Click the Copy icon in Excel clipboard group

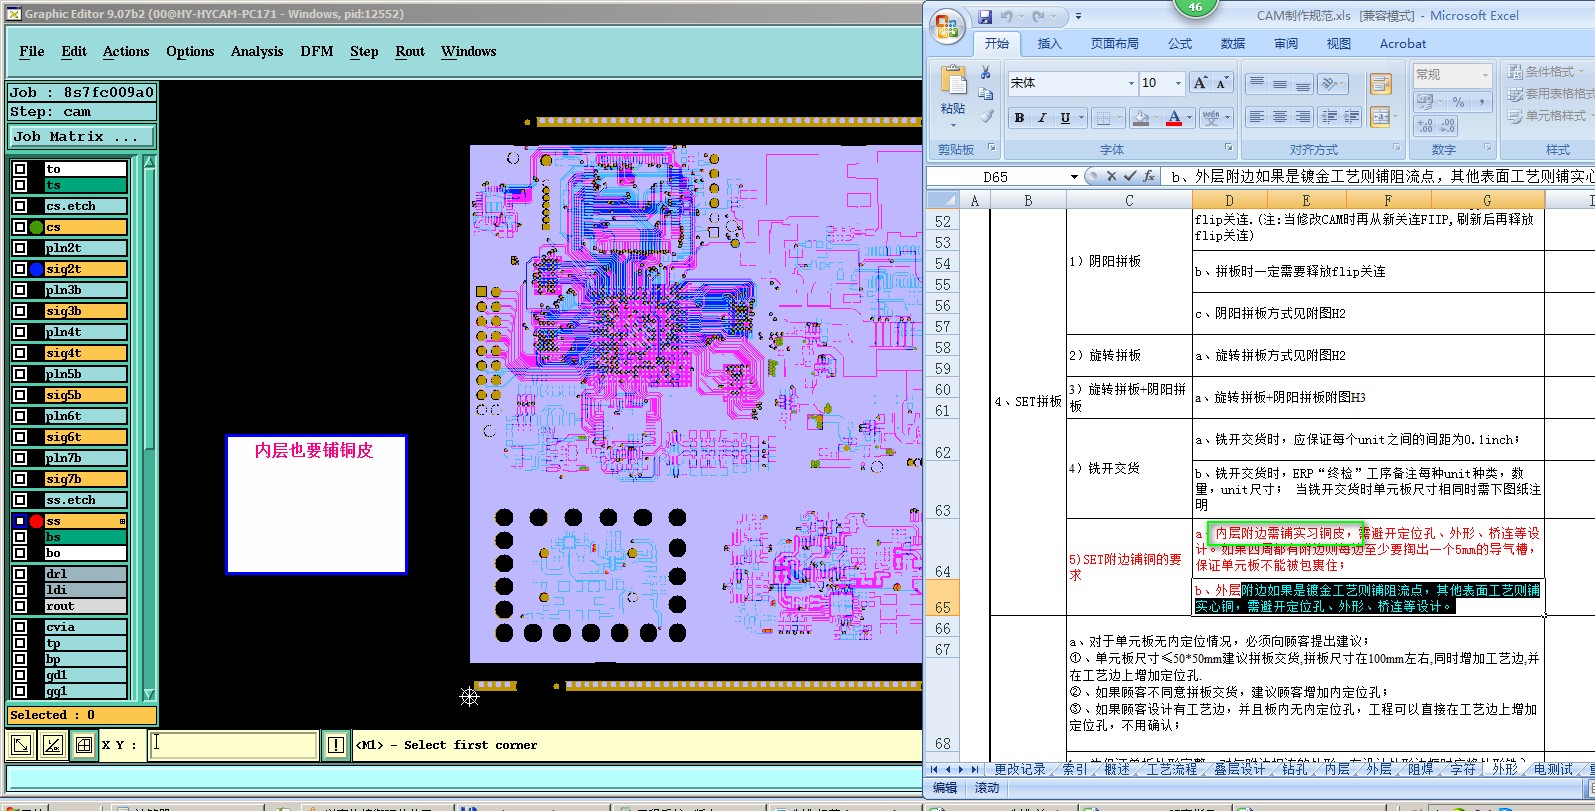click(x=985, y=94)
